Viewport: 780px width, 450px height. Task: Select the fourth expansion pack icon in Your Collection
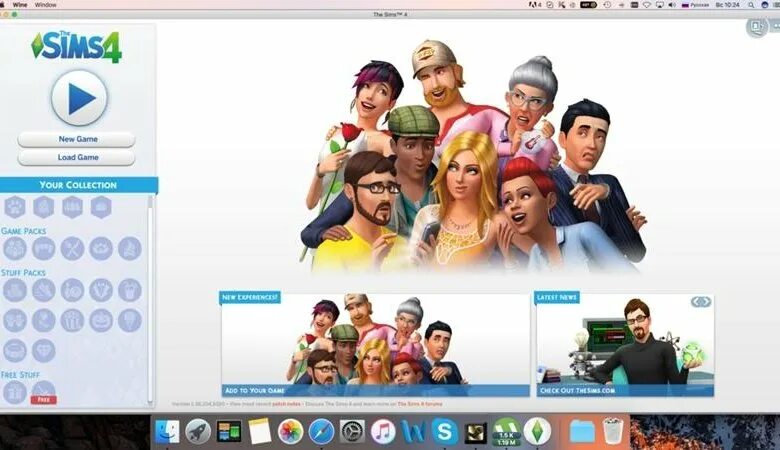[101, 207]
